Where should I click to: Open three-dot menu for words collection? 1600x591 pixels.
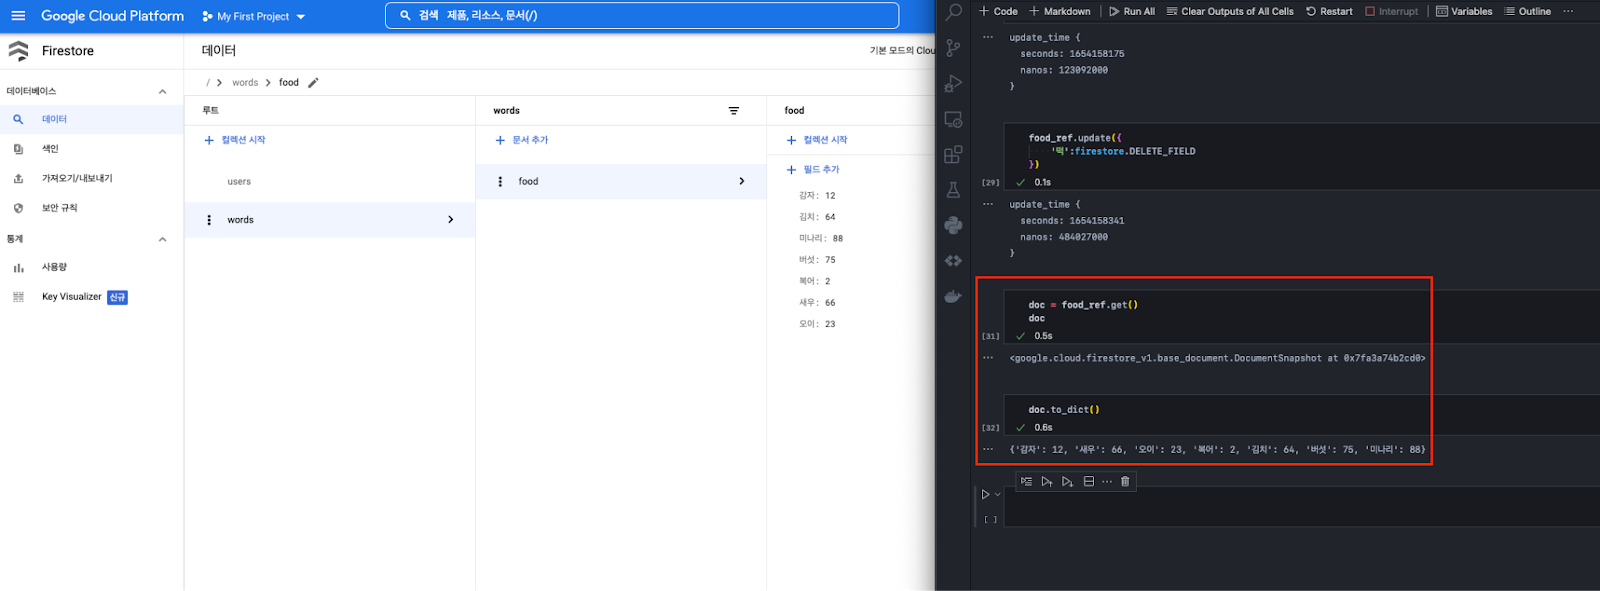pos(209,220)
